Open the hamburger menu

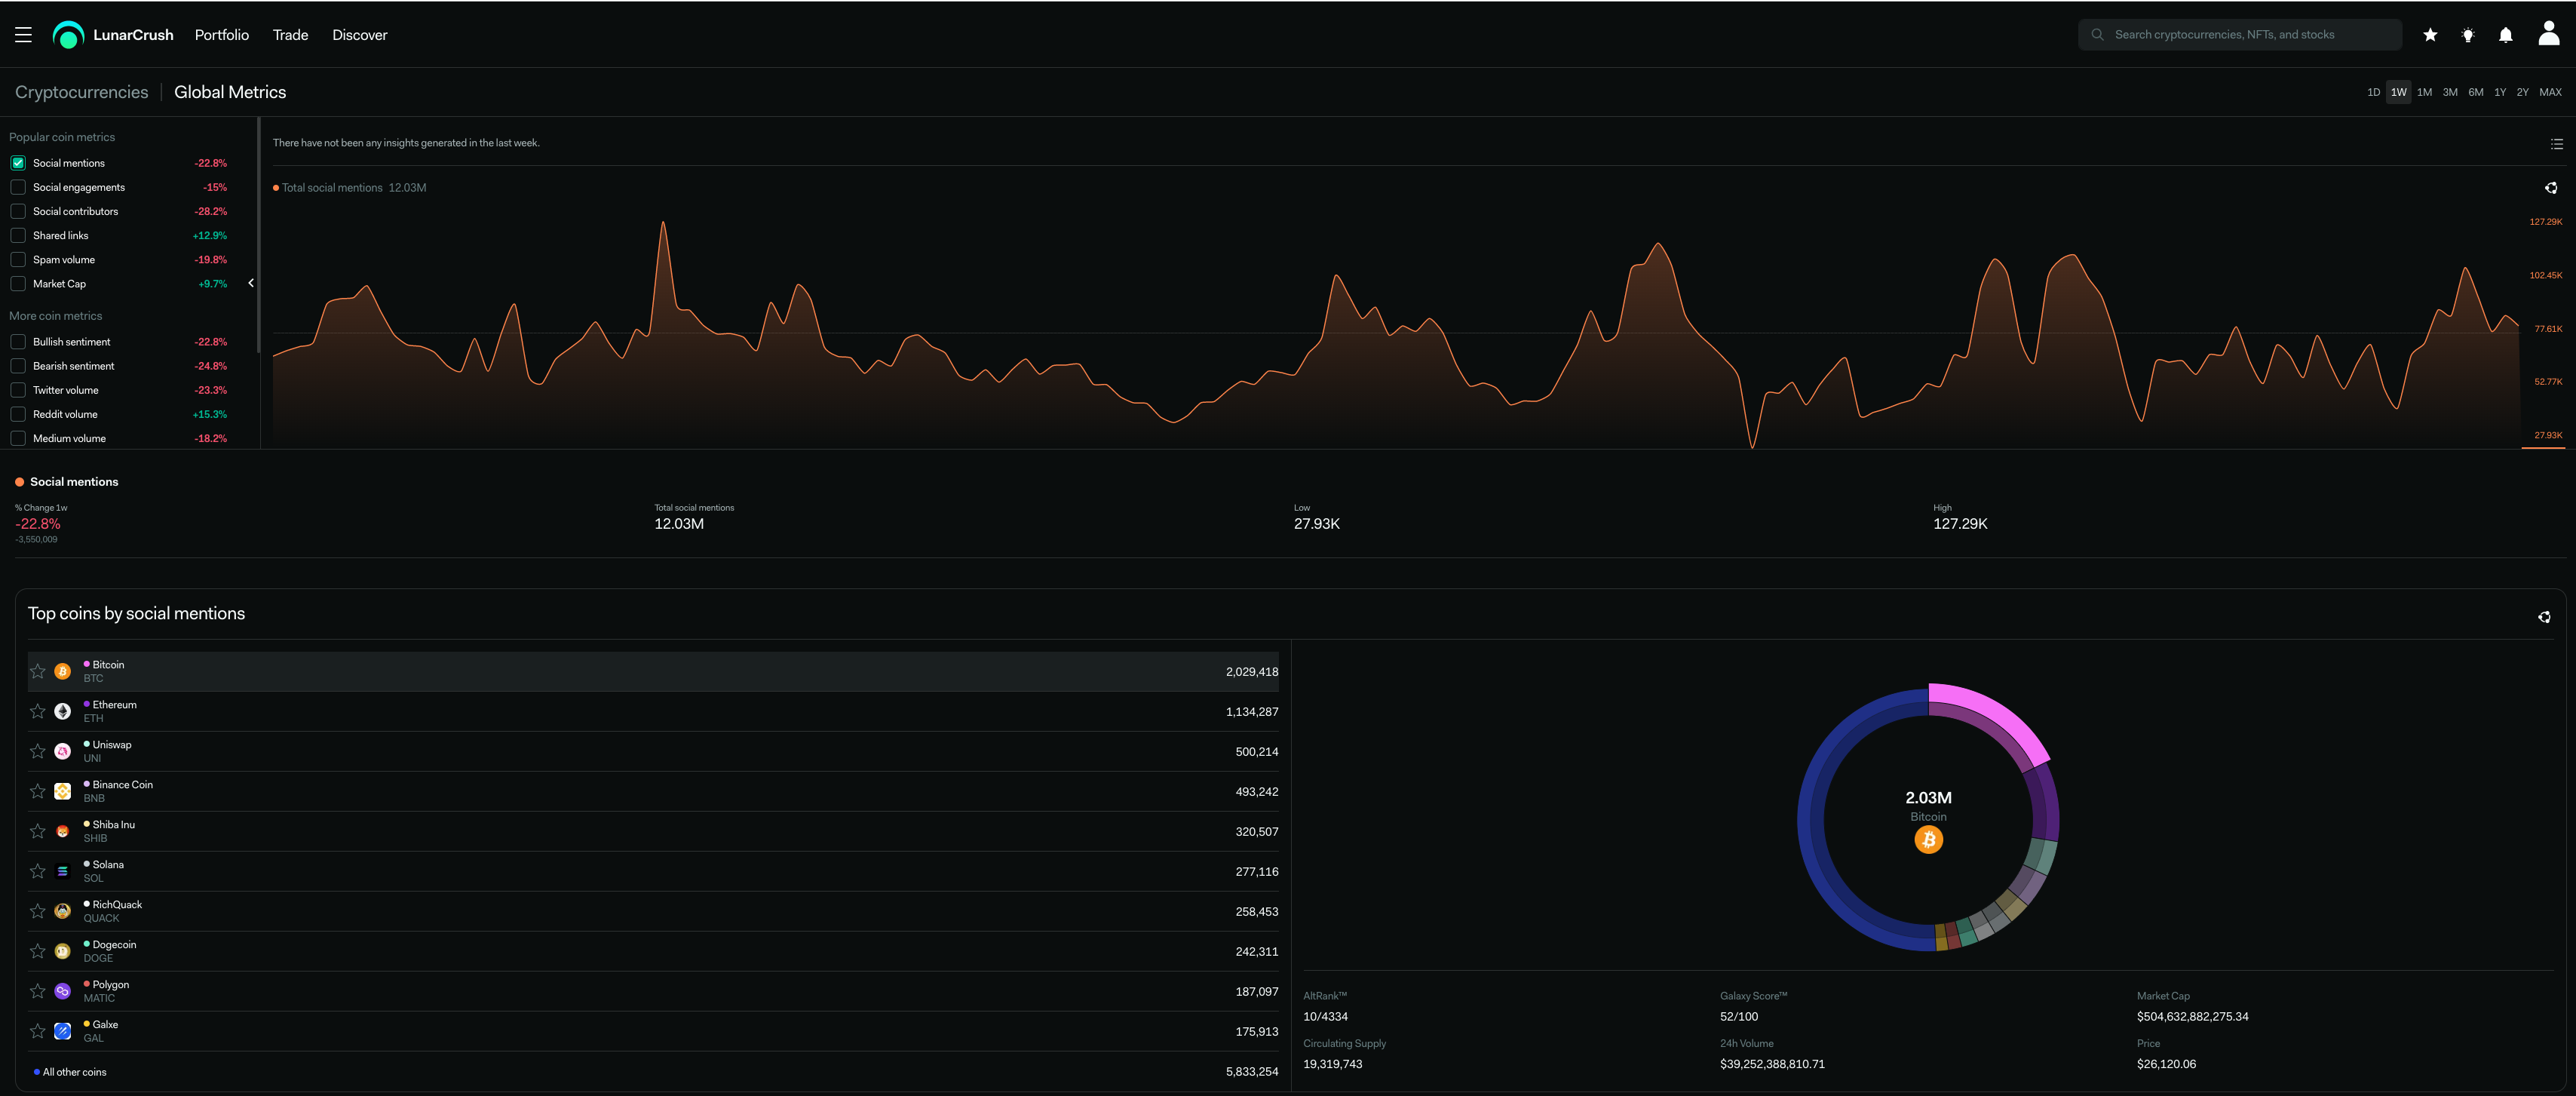click(24, 35)
